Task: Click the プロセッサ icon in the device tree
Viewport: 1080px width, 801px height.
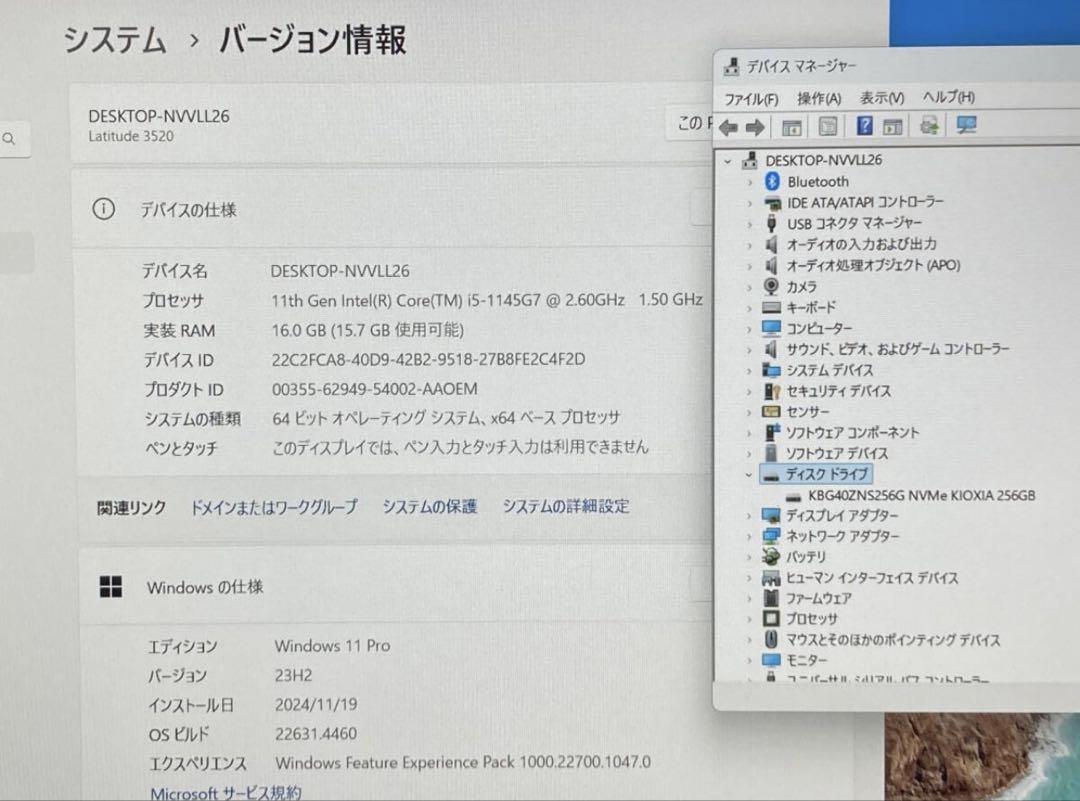Action: [x=771, y=618]
